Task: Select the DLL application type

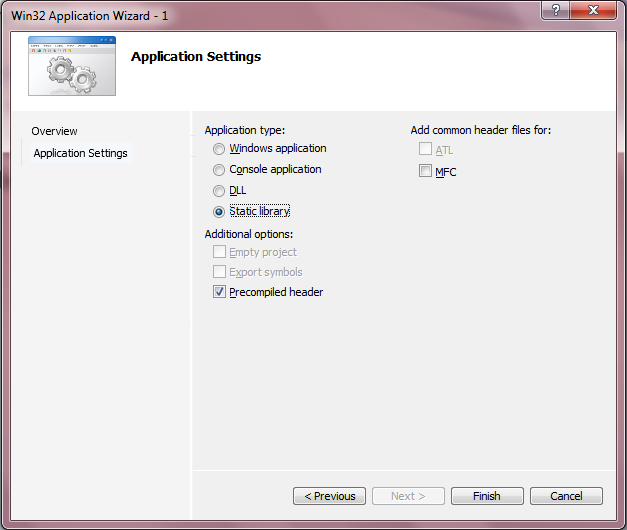Action: [219, 191]
